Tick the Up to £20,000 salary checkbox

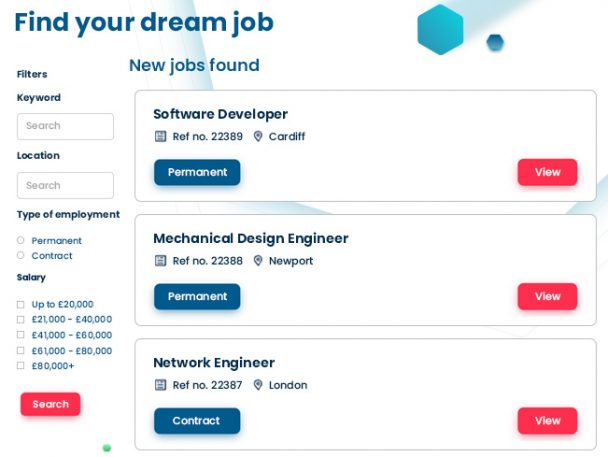21,305
